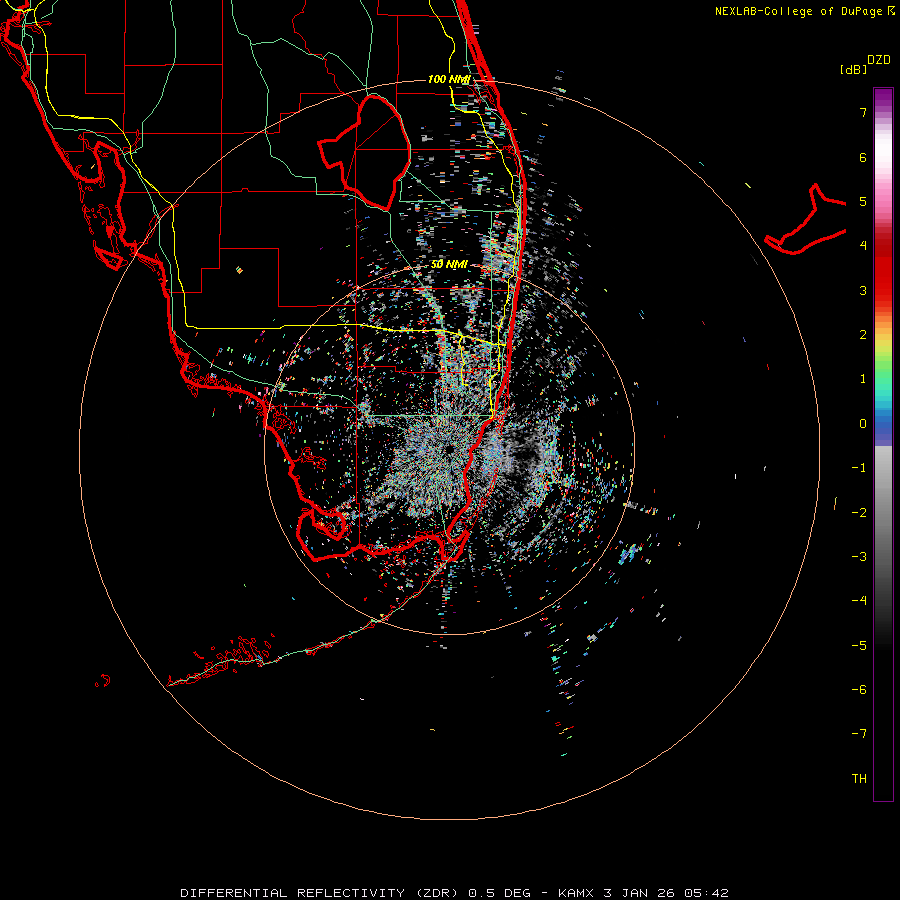The image size is (900, 900).
Task: Click the Differential Reflectivity KAMX caption
Action: [454, 893]
